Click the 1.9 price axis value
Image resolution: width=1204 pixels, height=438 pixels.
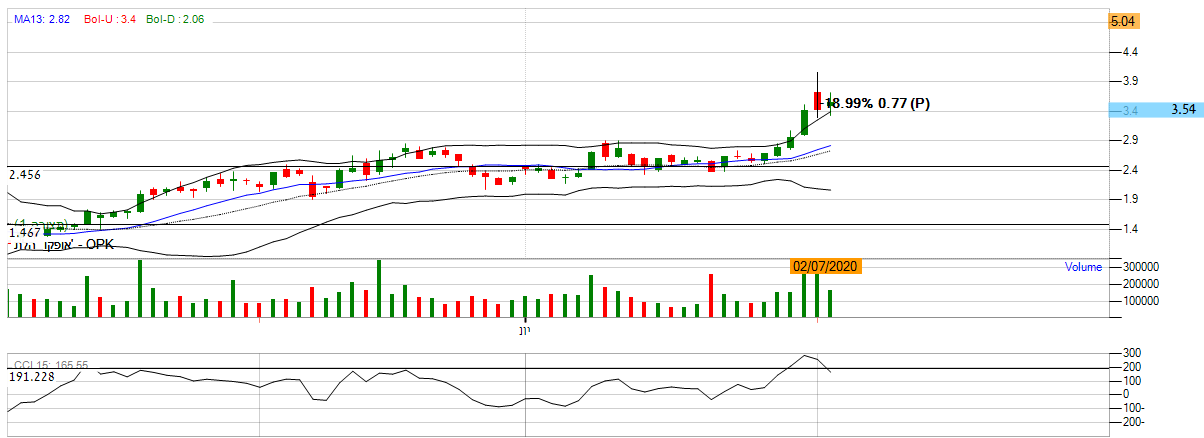(x=1129, y=200)
